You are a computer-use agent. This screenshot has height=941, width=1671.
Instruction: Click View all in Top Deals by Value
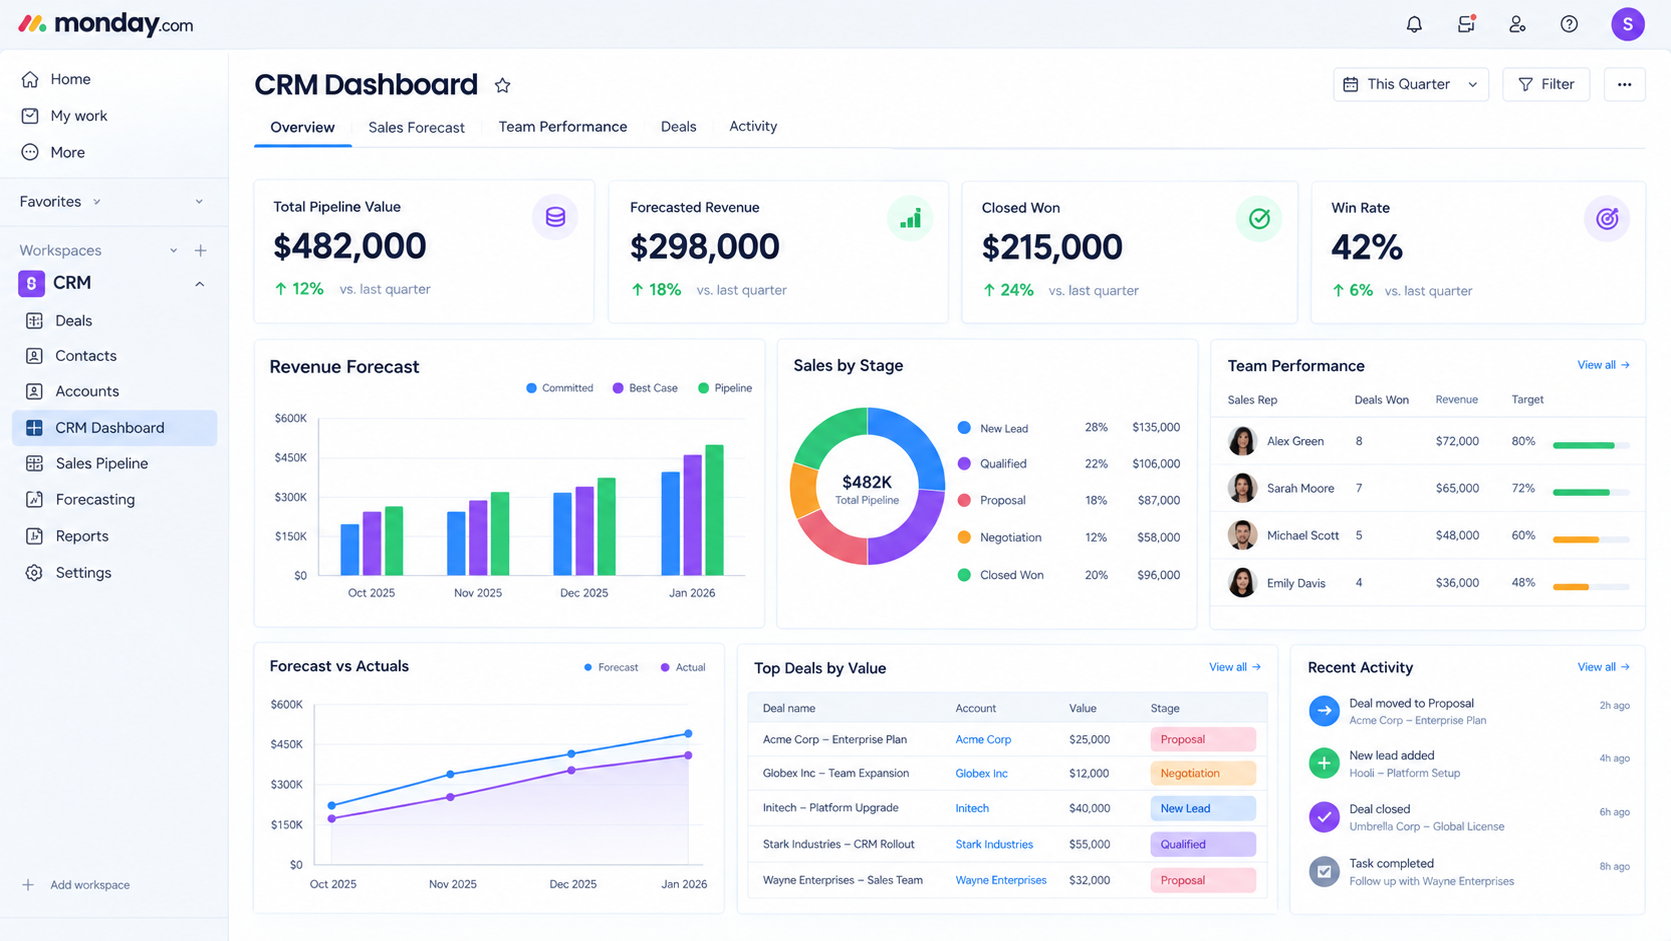pos(1235,667)
